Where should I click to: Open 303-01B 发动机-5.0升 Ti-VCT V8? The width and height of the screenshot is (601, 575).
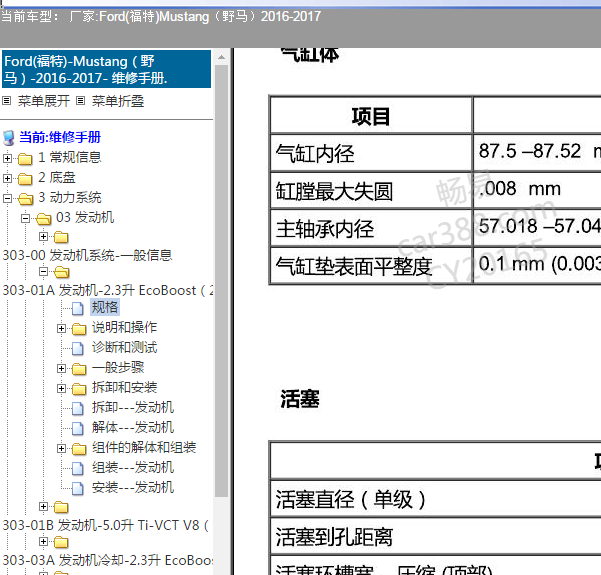[x=105, y=525]
